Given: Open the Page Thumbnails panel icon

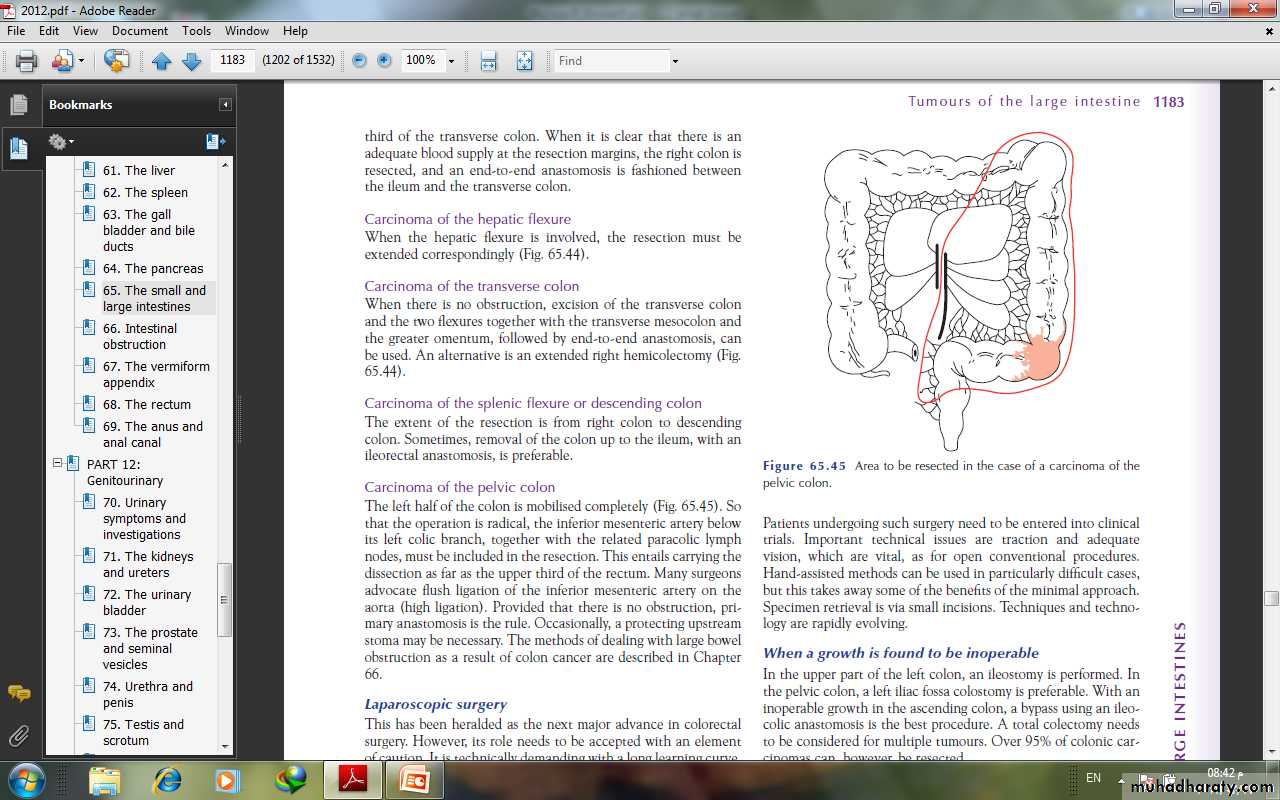Looking at the screenshot, I should [x=18, y=104].
